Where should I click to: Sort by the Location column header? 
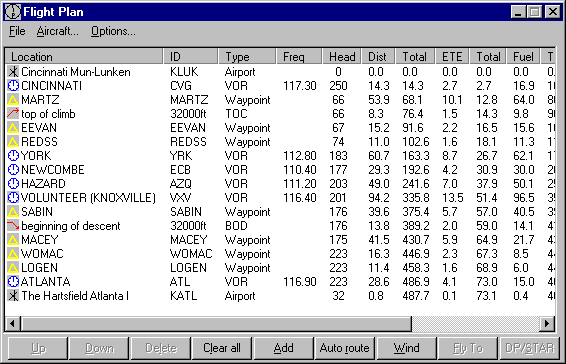click(x=84, y=57)
